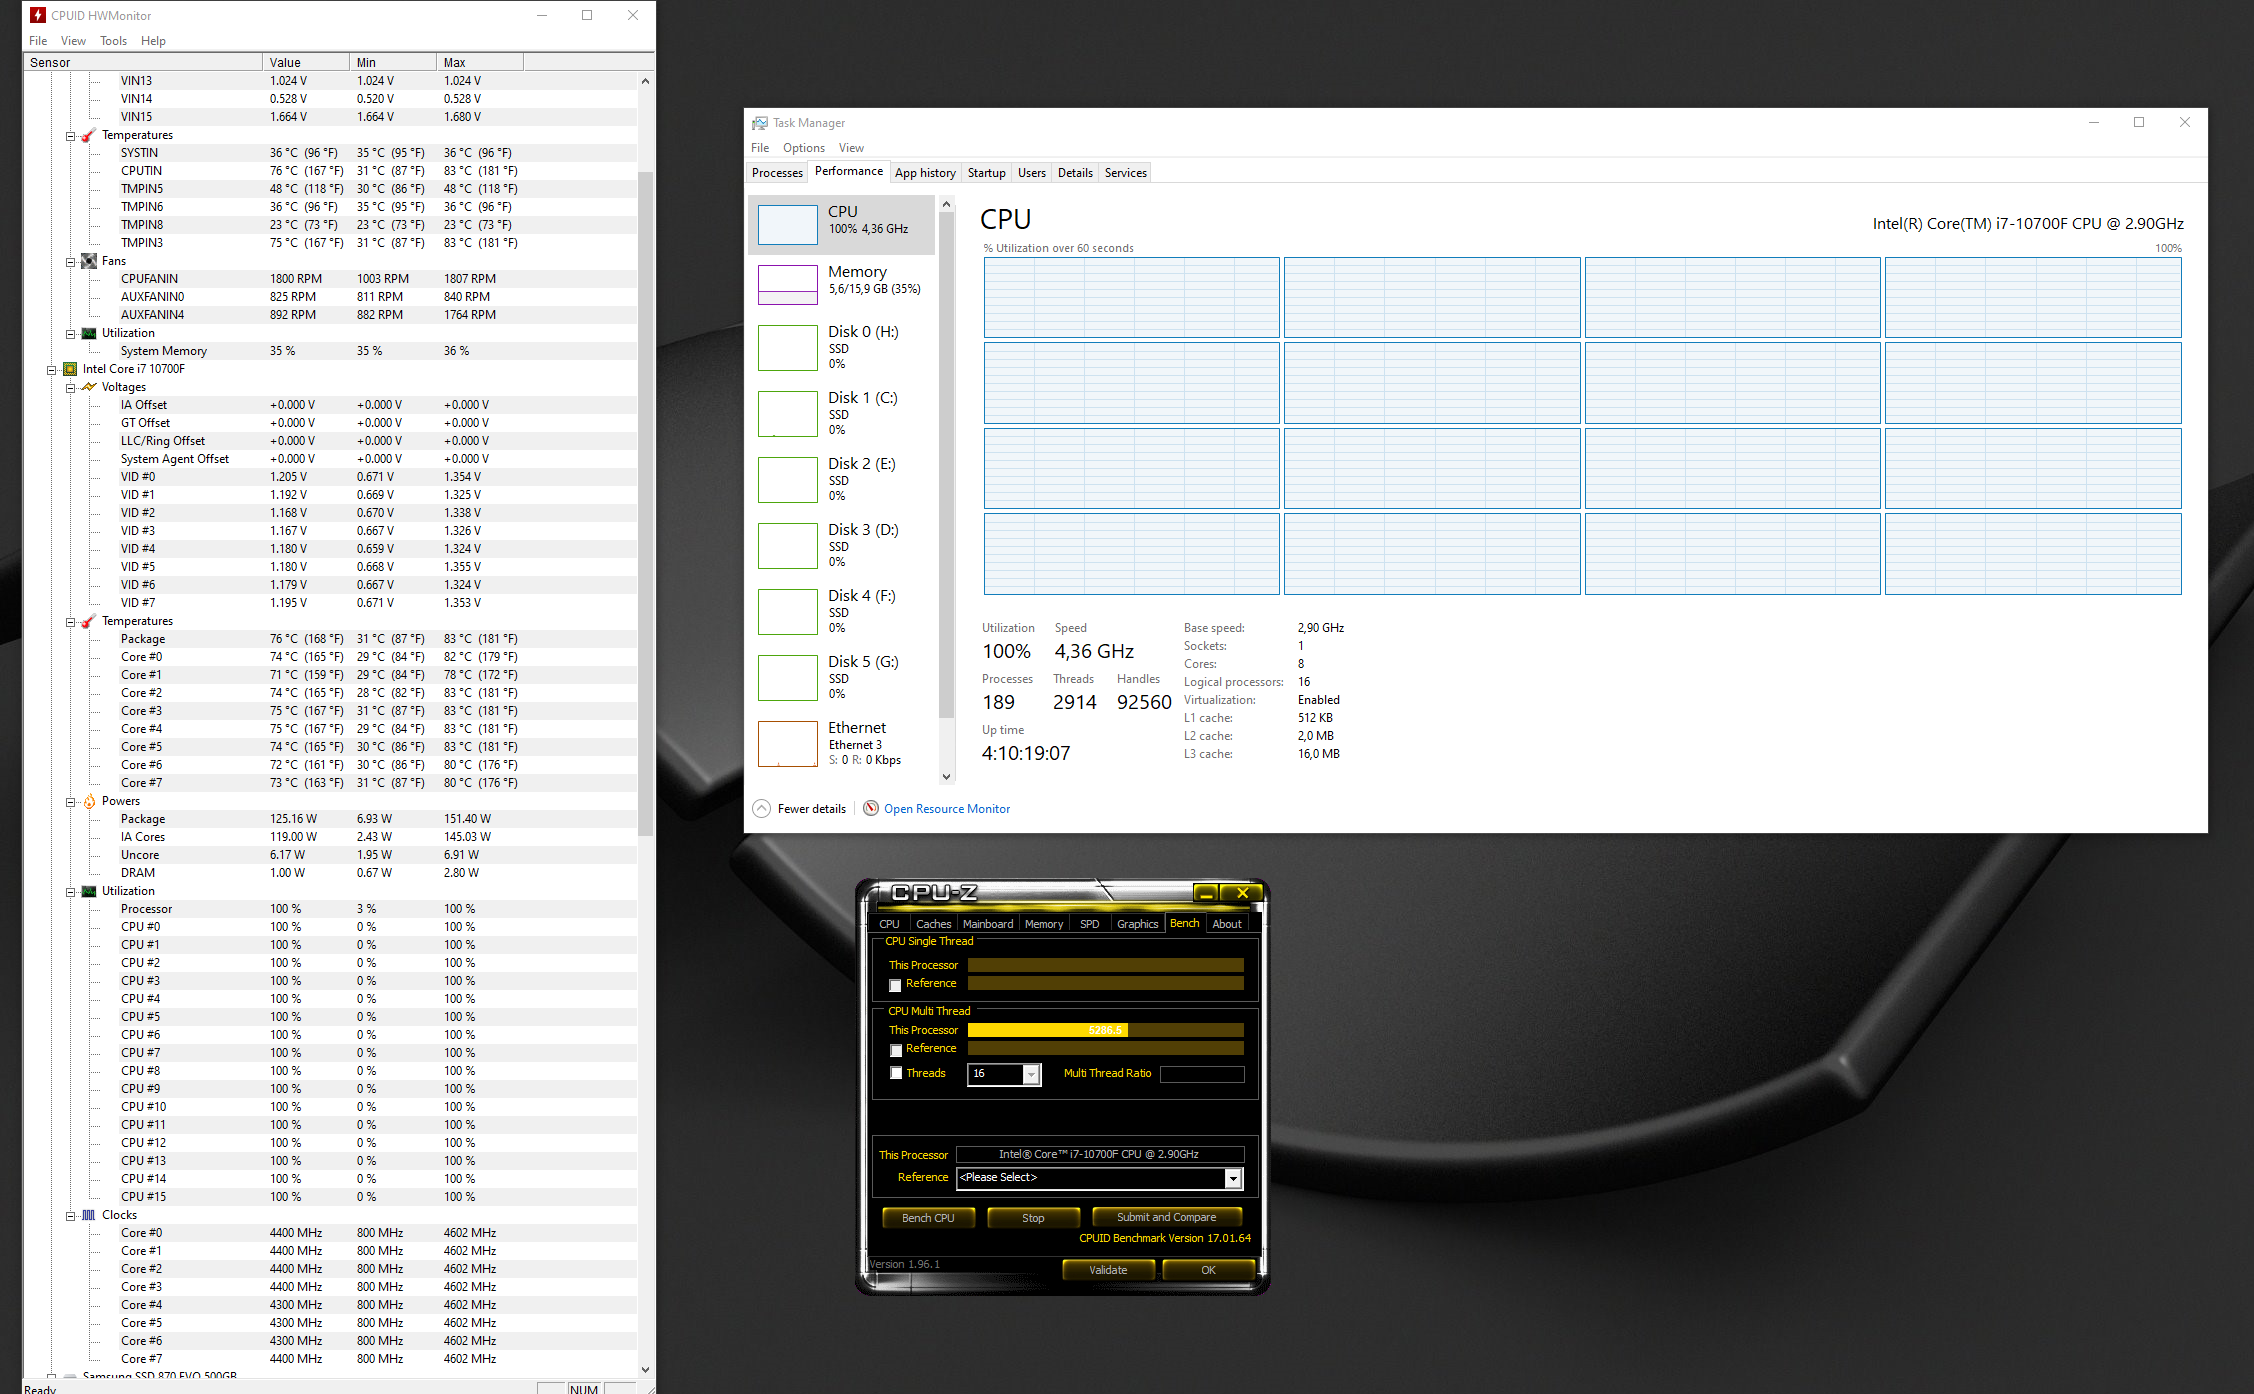This screenshot has width=2254, height=1394.
Task: Click the Multi Thread Ratio field
Action: pos(1202,1074)
